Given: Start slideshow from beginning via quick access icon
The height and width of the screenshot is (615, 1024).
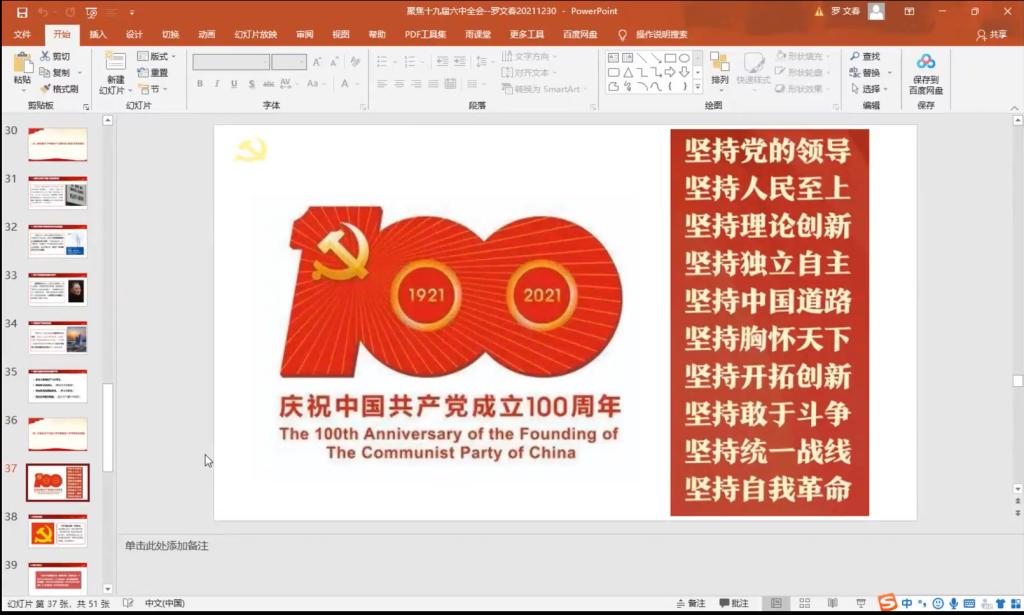Looking at the screenshot, I should click(91, 12).
